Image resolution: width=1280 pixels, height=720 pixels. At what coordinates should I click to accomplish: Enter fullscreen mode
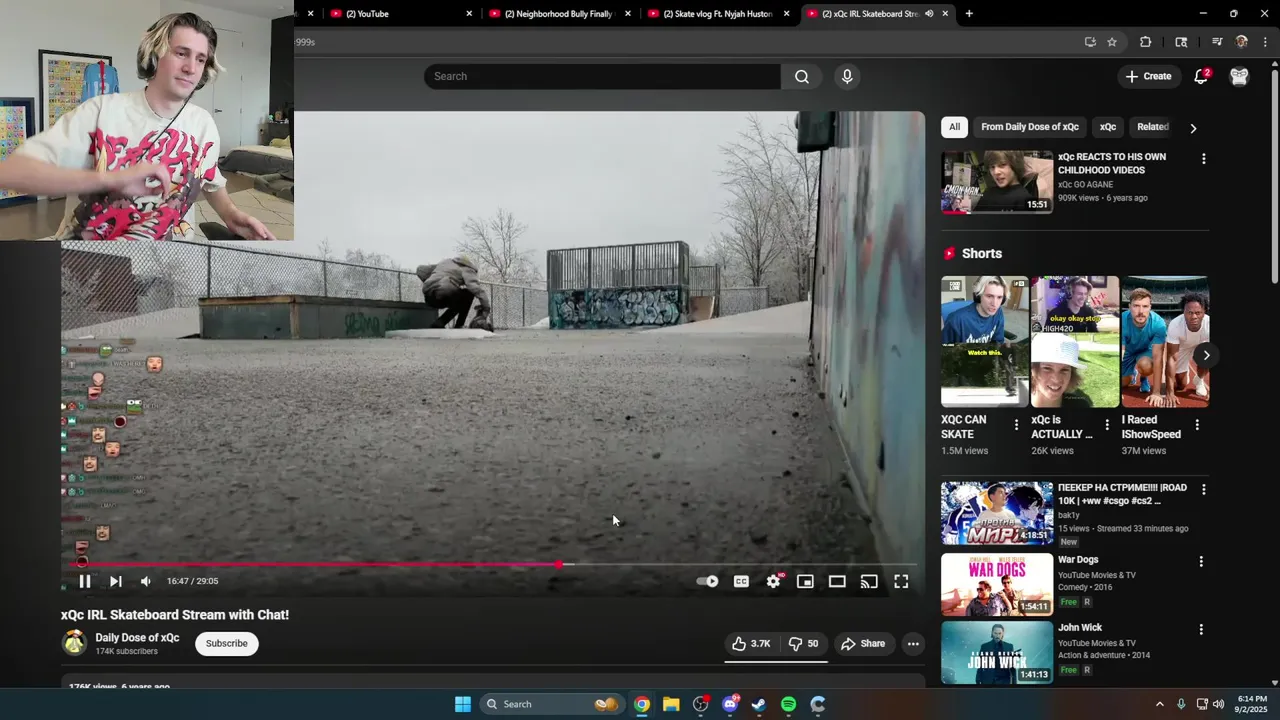pos(901,581)
